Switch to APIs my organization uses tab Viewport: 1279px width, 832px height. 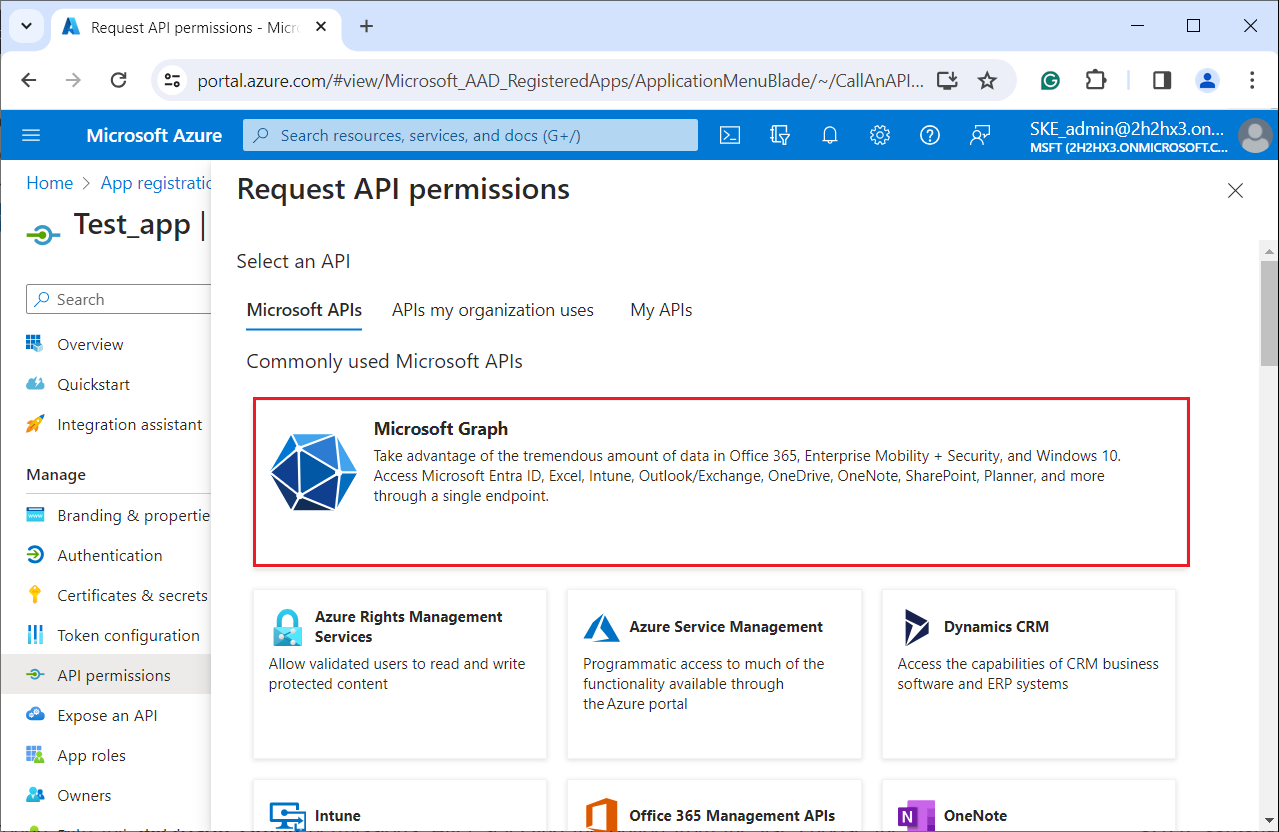493,310
